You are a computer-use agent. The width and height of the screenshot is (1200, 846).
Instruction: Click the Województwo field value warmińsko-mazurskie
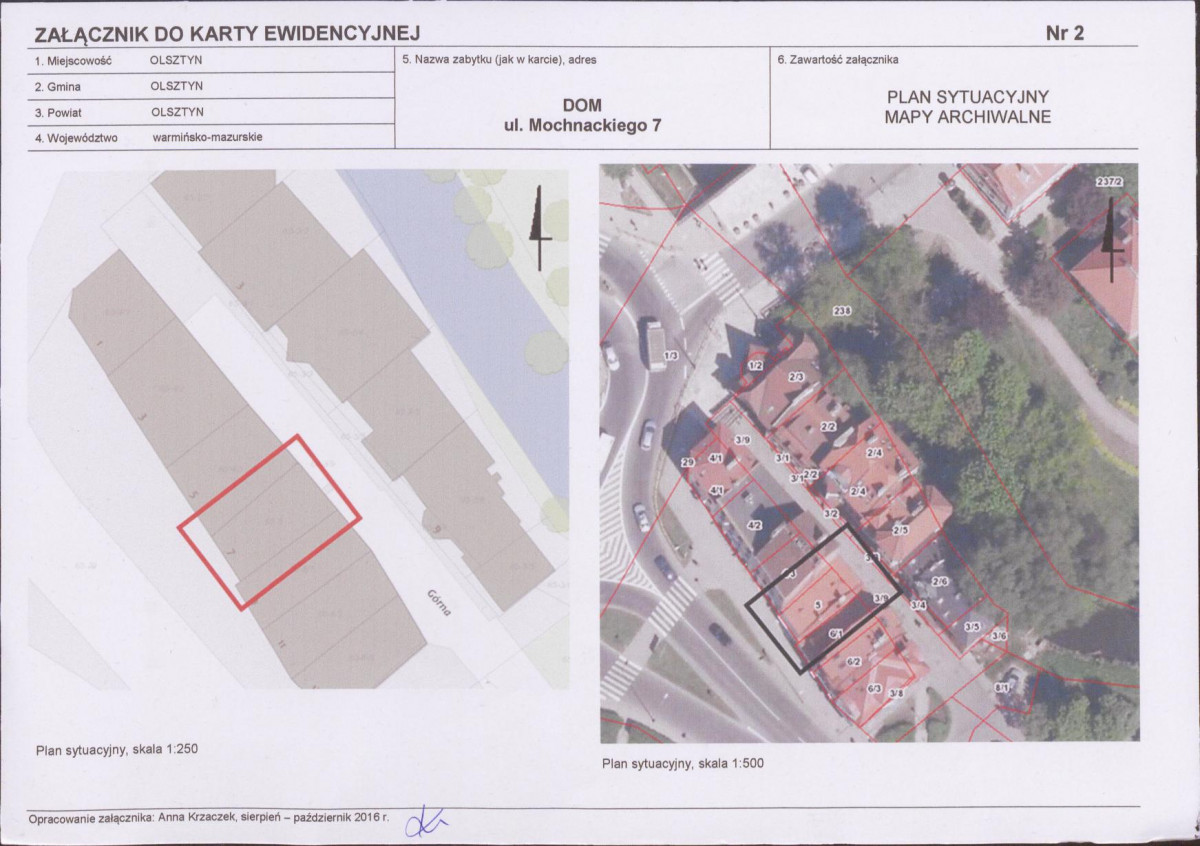click(x=208, y=137)
